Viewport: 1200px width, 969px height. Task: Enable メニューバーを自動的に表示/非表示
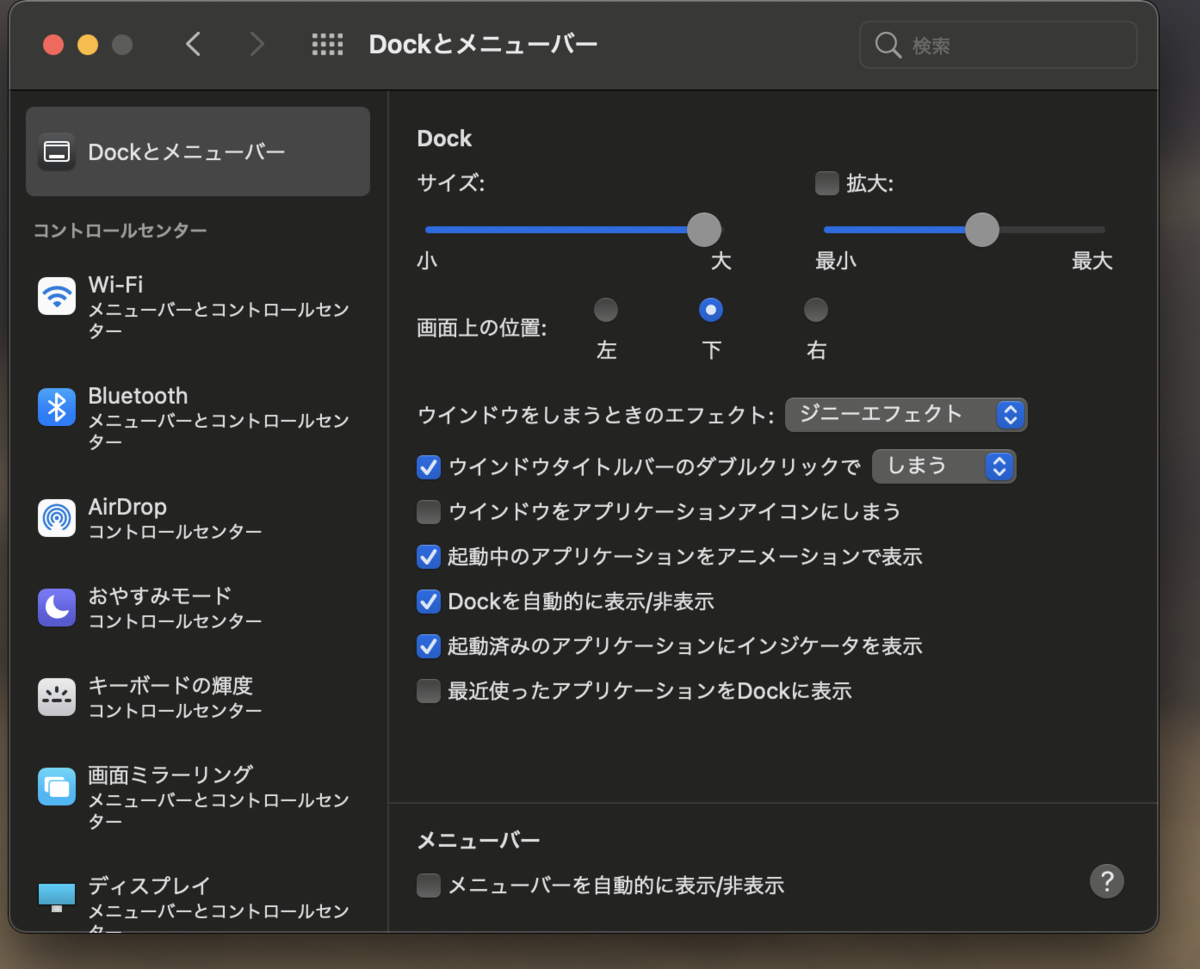pyautogui.click(x=428, y=885)
